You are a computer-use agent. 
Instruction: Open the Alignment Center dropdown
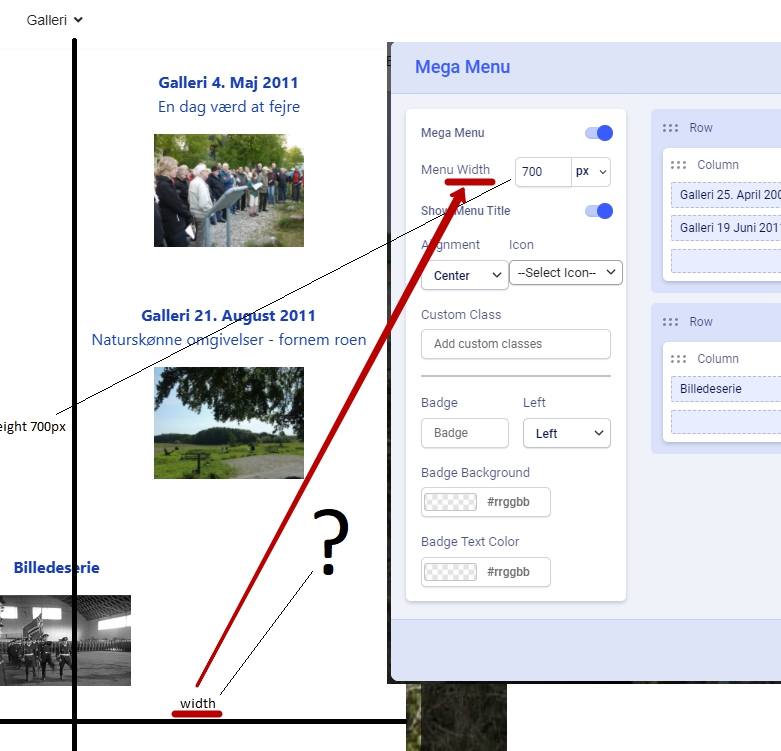(x=465, y=275)
